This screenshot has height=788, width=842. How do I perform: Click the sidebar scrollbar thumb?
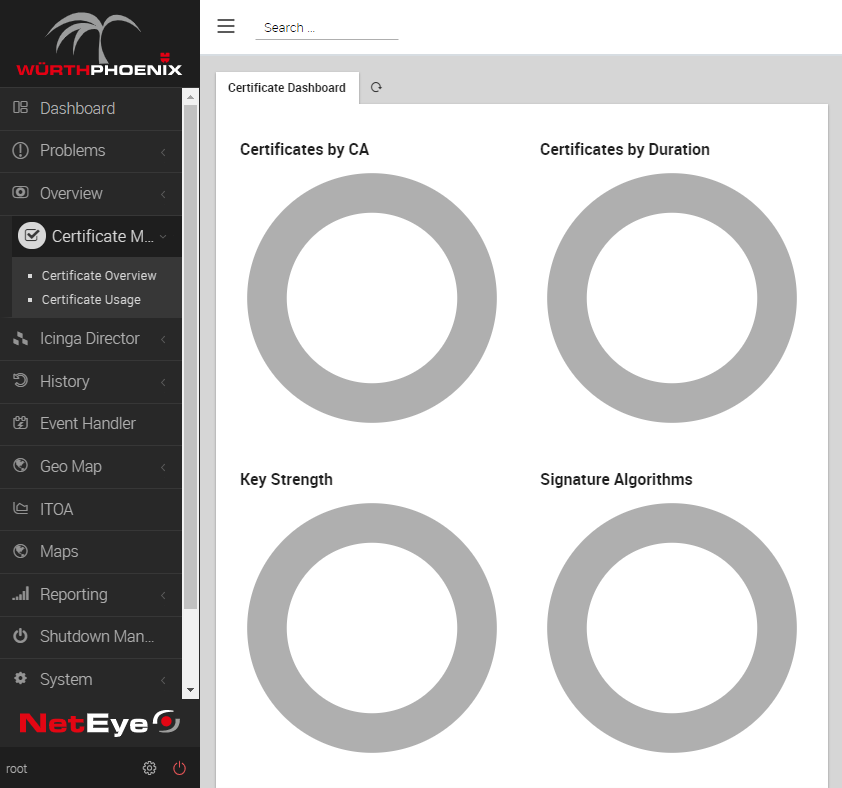point(190,357)
